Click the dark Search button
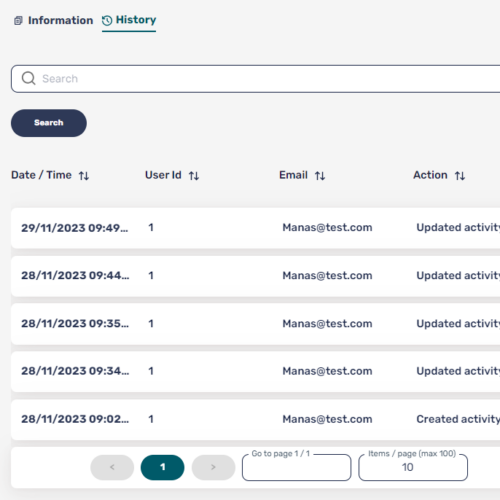Image resolution: width=500 pixels, height=500 pixels. click(x=49, y=123)
